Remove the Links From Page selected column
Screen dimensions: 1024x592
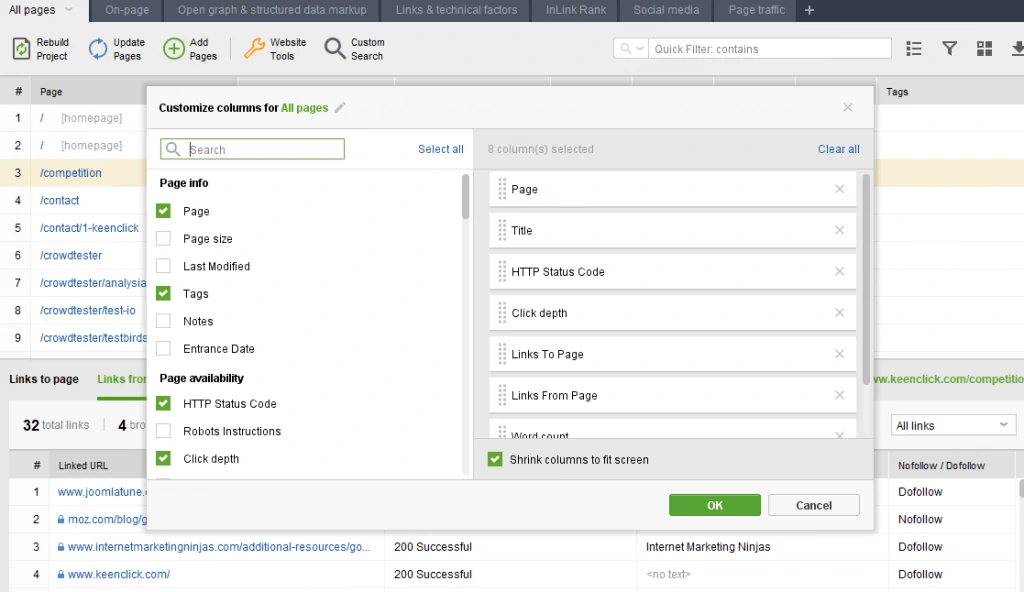[840, 395]
